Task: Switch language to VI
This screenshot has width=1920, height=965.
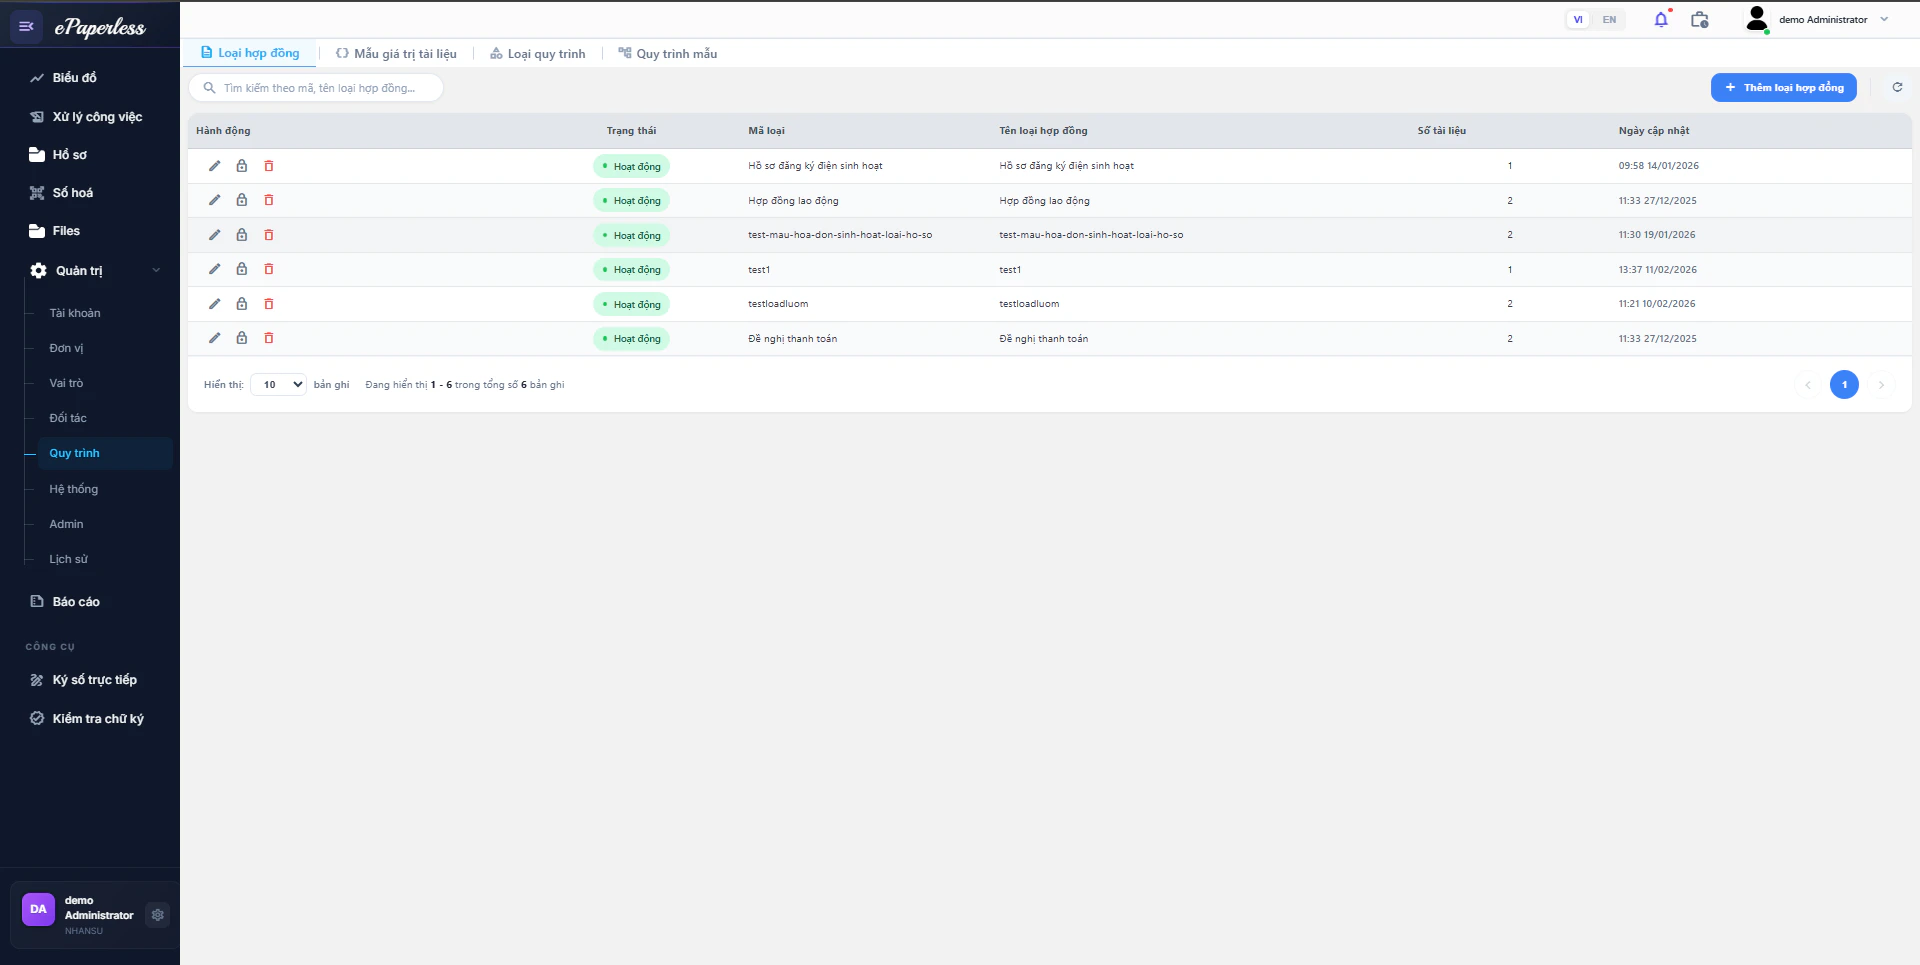Action: coord(1578,19)
